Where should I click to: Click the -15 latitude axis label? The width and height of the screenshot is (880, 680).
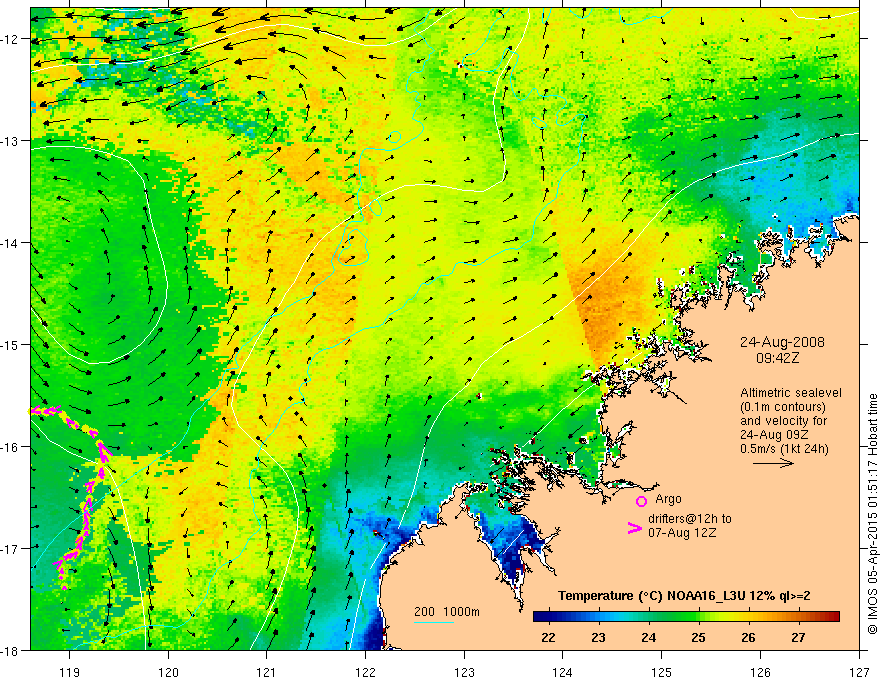click(x=11, y=344)
